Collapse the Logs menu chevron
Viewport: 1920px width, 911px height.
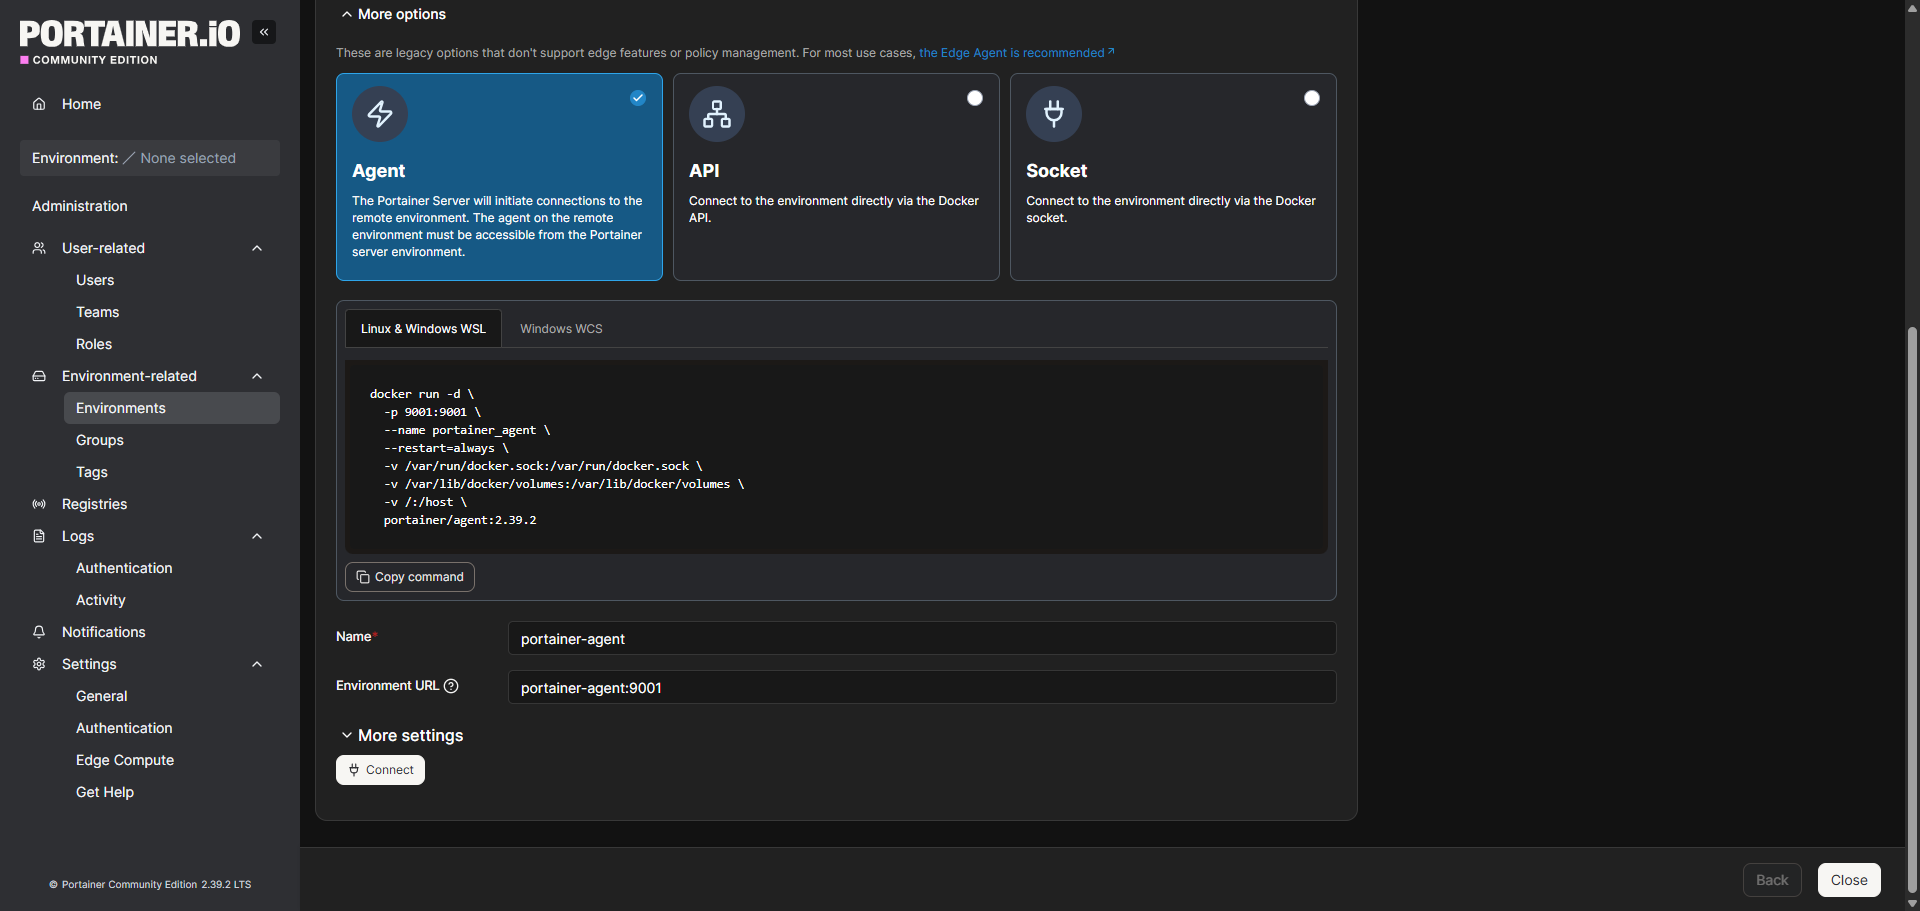click(257, 536)
